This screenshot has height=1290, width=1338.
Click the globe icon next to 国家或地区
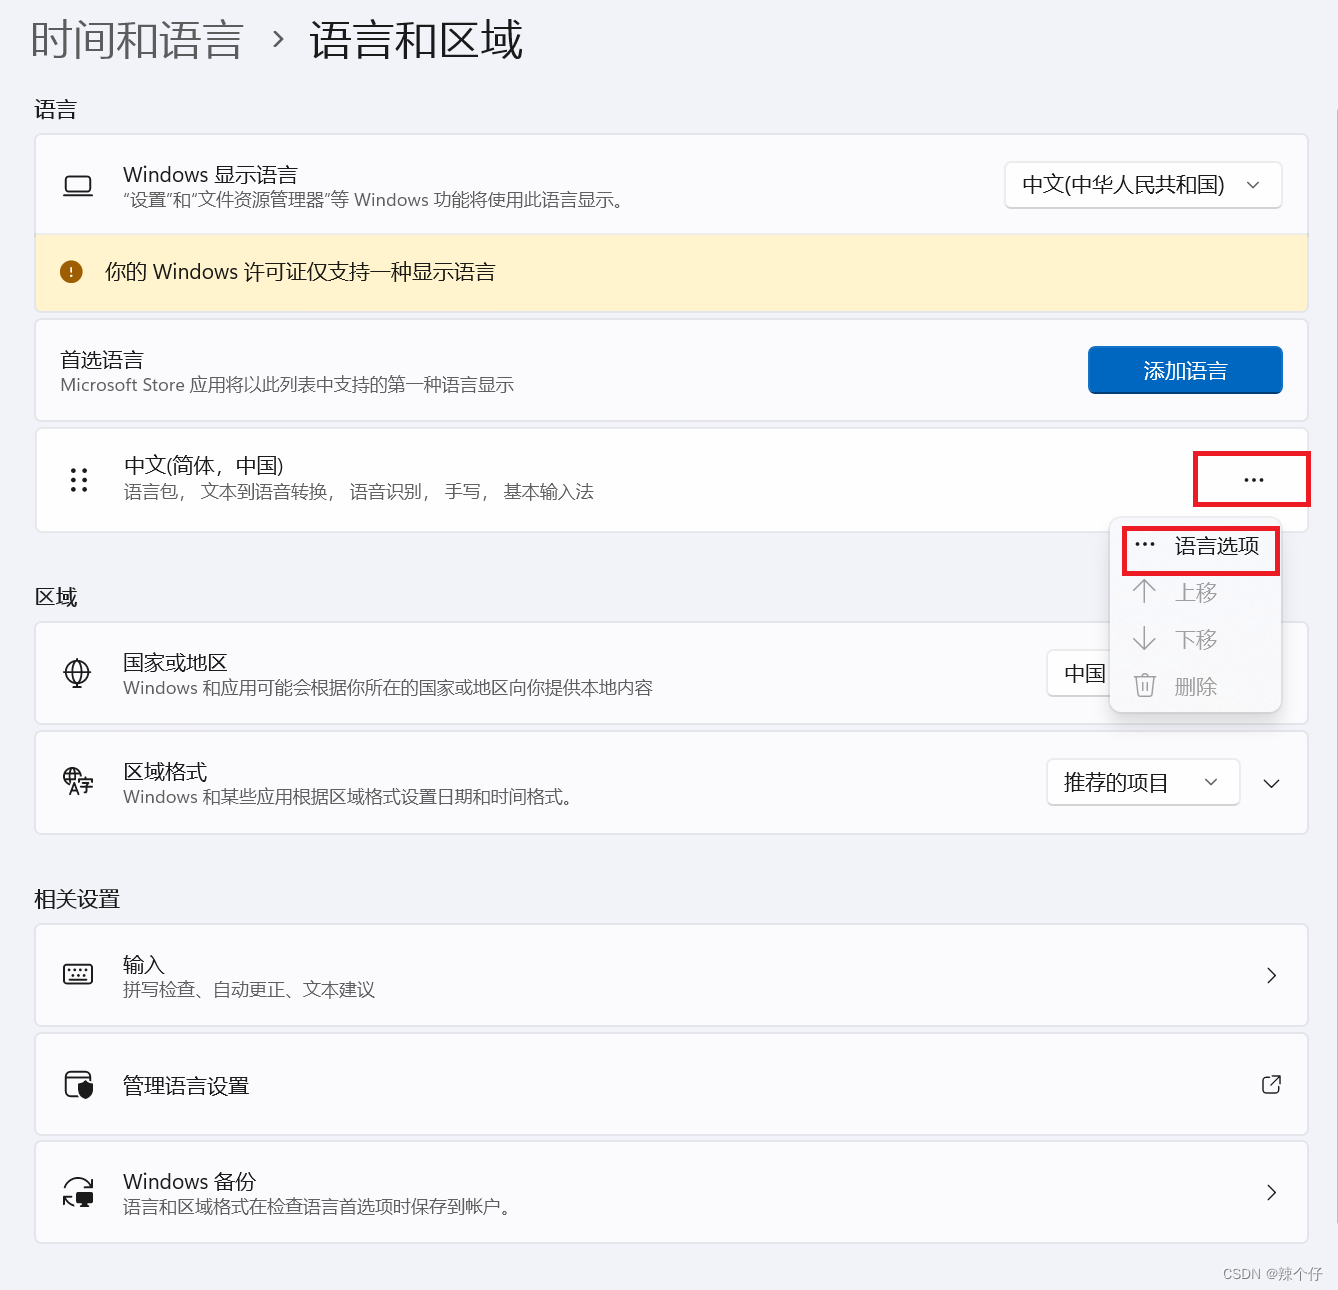pyautogui.click(x=77, y=673)
